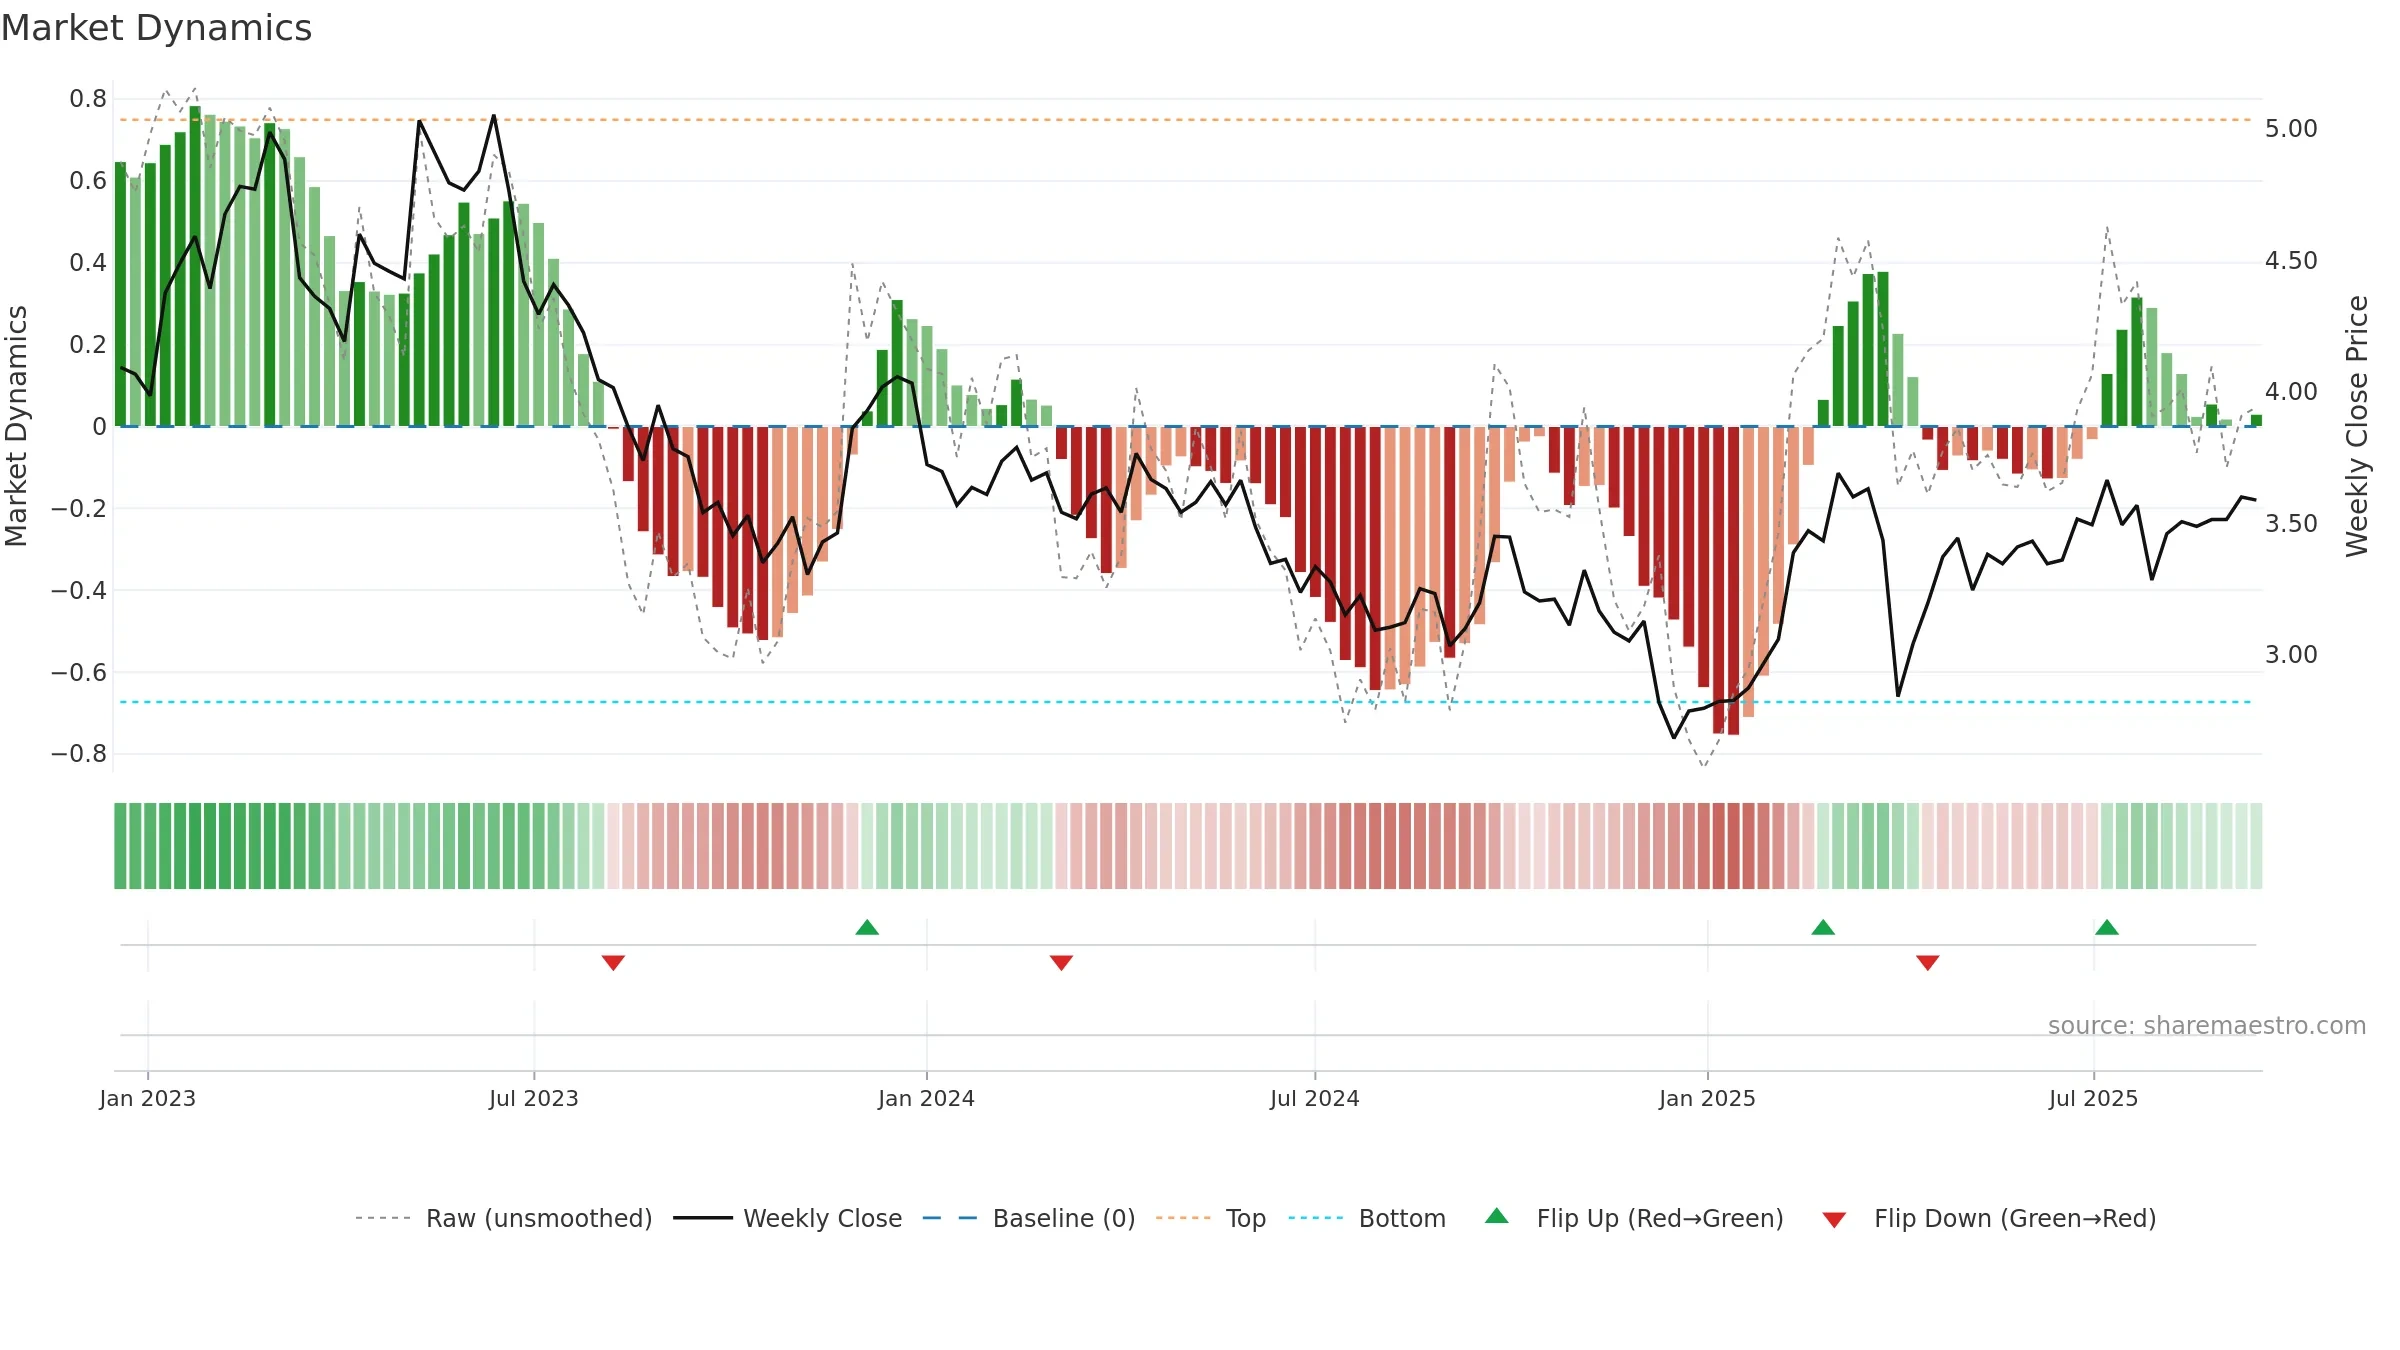Select the flip-down marker after Jul 2023
The height and width of the screenshot is (1350, 2400).
coord(613,963)
